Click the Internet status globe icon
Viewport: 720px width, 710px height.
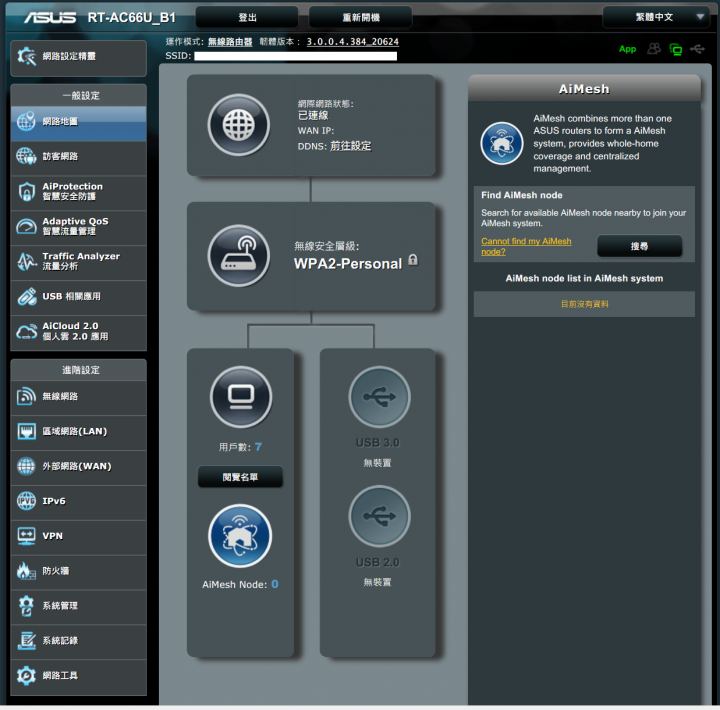pos(238,125)
